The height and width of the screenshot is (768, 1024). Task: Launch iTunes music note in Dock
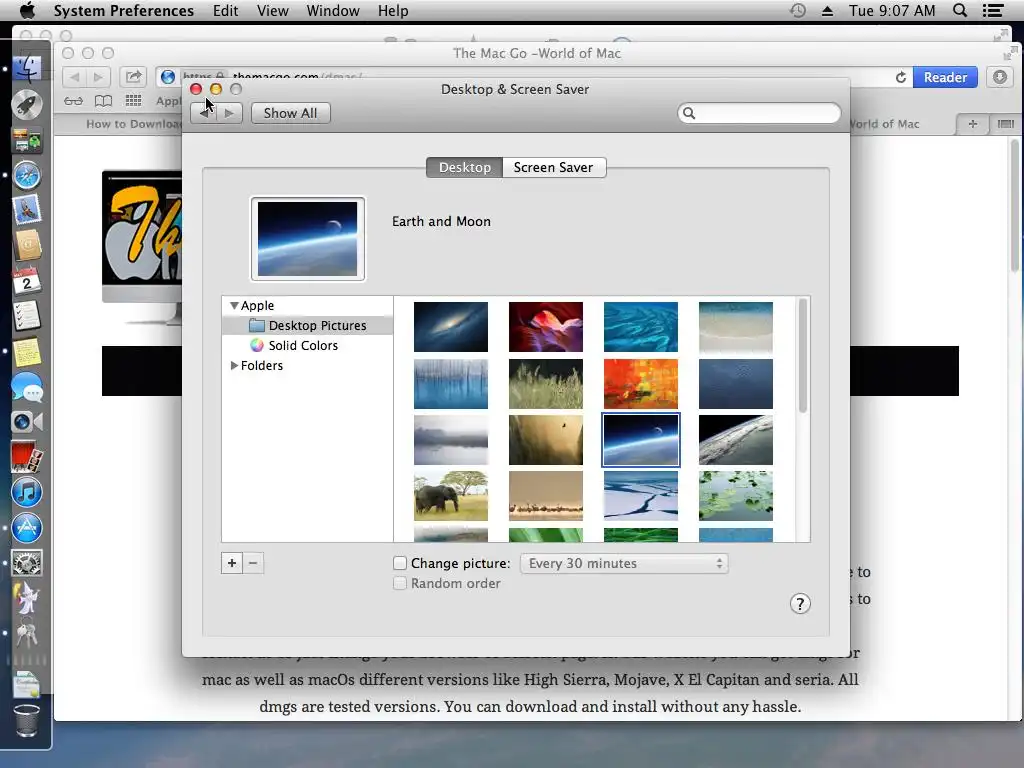[27, 492]
